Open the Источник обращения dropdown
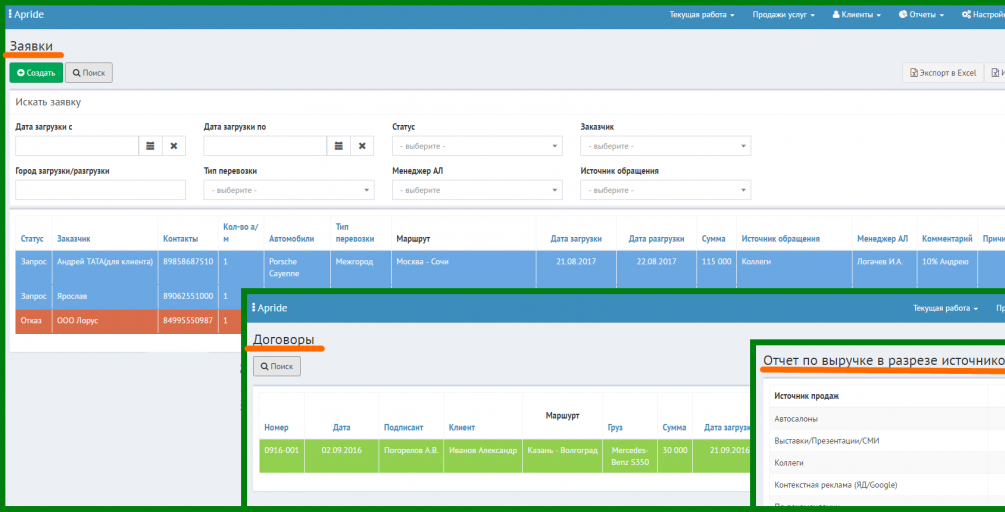Screen dimensions: 1005x512 point(666,190)
